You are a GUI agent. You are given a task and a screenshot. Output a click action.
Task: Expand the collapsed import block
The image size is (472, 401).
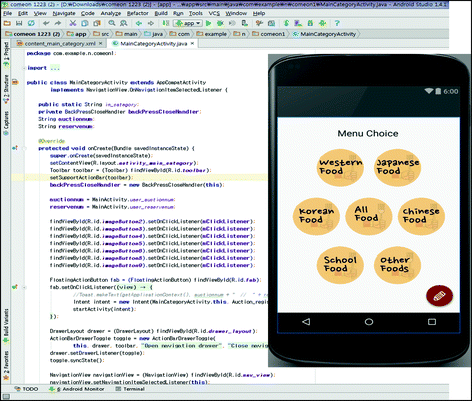pos(24,68)
